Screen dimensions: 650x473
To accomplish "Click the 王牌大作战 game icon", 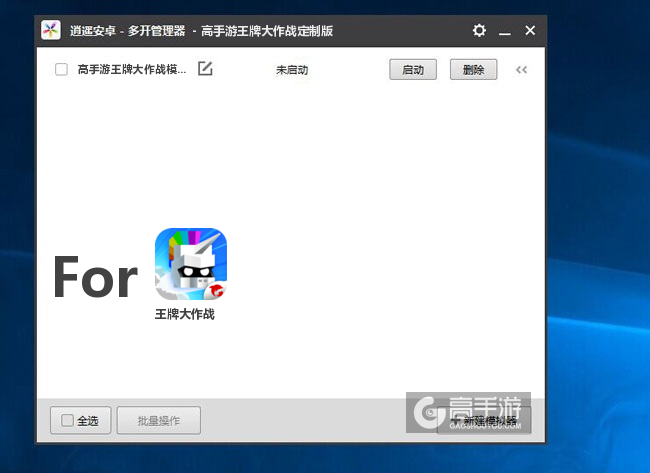I will pyautogui.click(x=191, y=264).
